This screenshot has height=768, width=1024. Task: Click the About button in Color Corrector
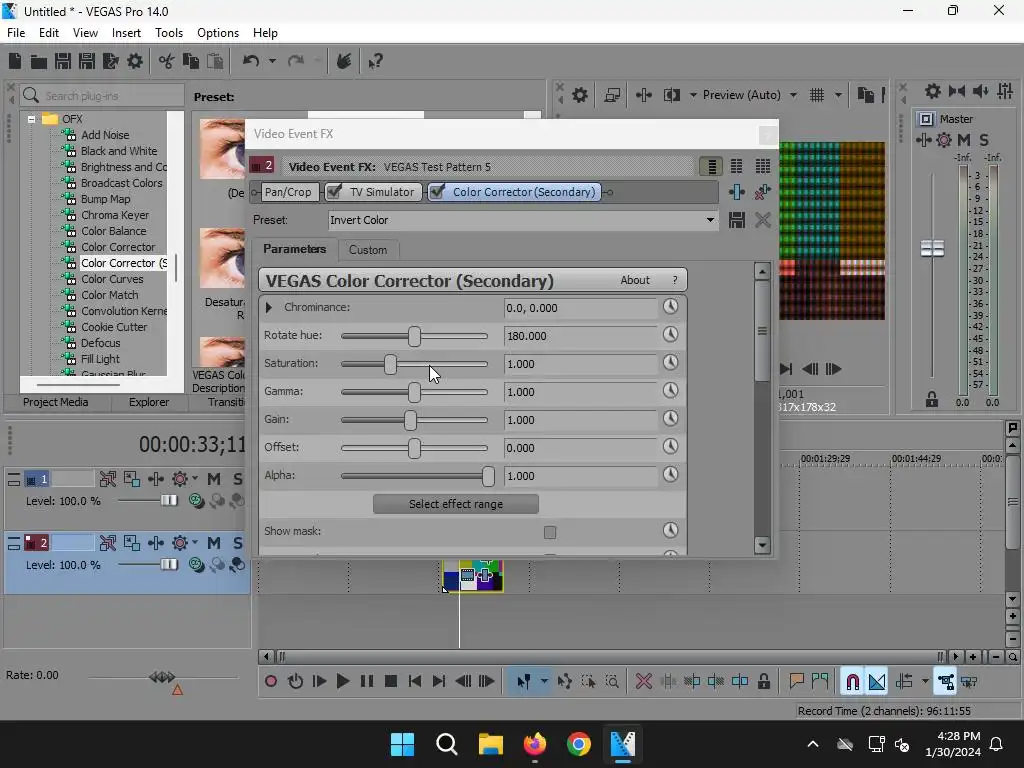pyautogui.click(x=635, y=280)
